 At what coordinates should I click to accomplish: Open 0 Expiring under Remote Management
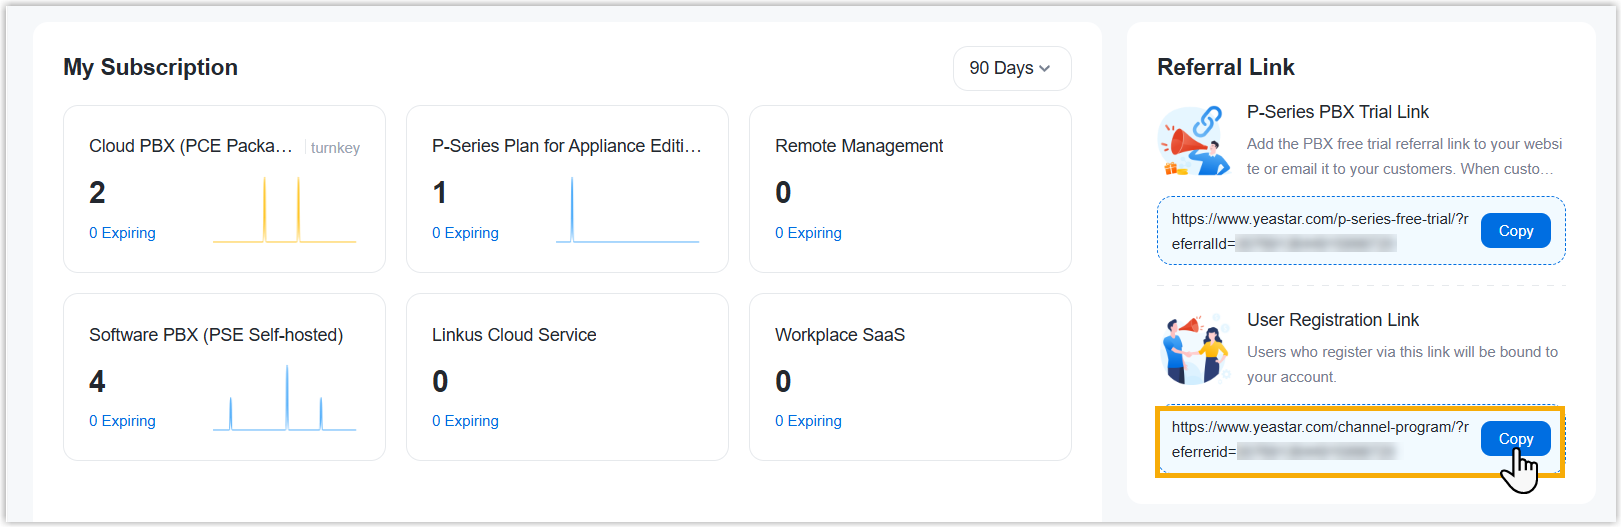tap(808, 233)
